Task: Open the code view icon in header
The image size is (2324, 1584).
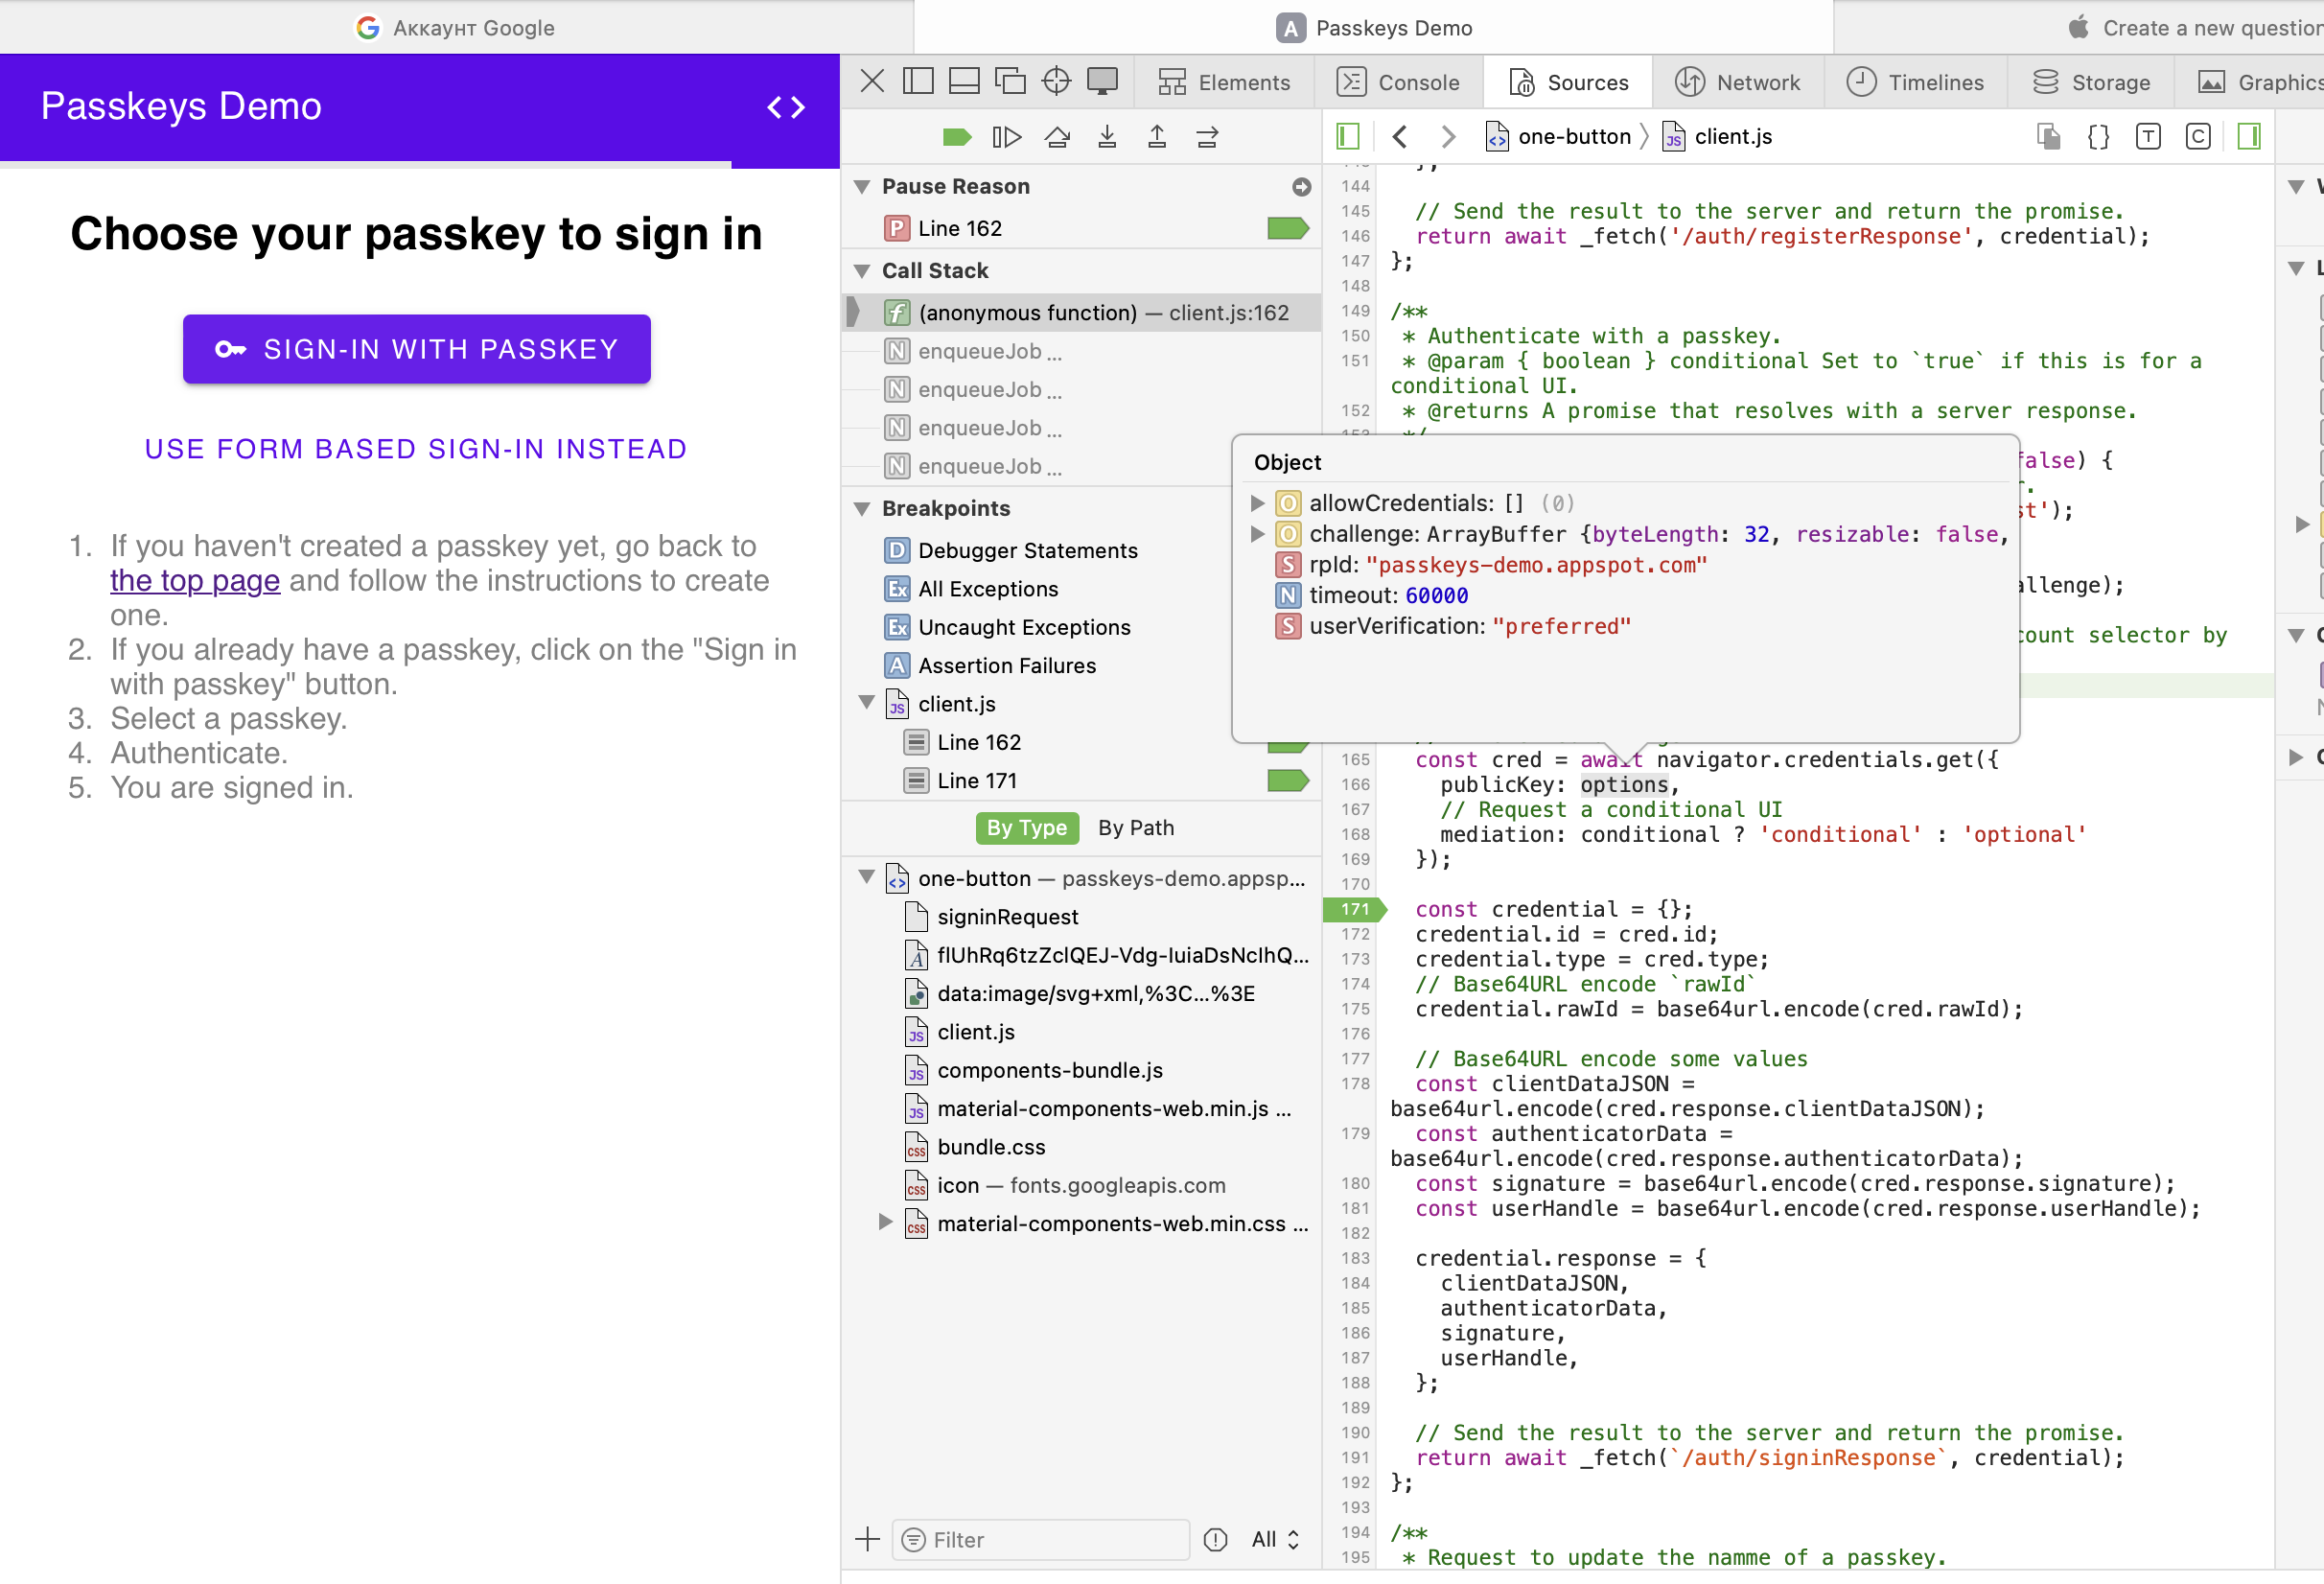Action: [x=786, y=107]
